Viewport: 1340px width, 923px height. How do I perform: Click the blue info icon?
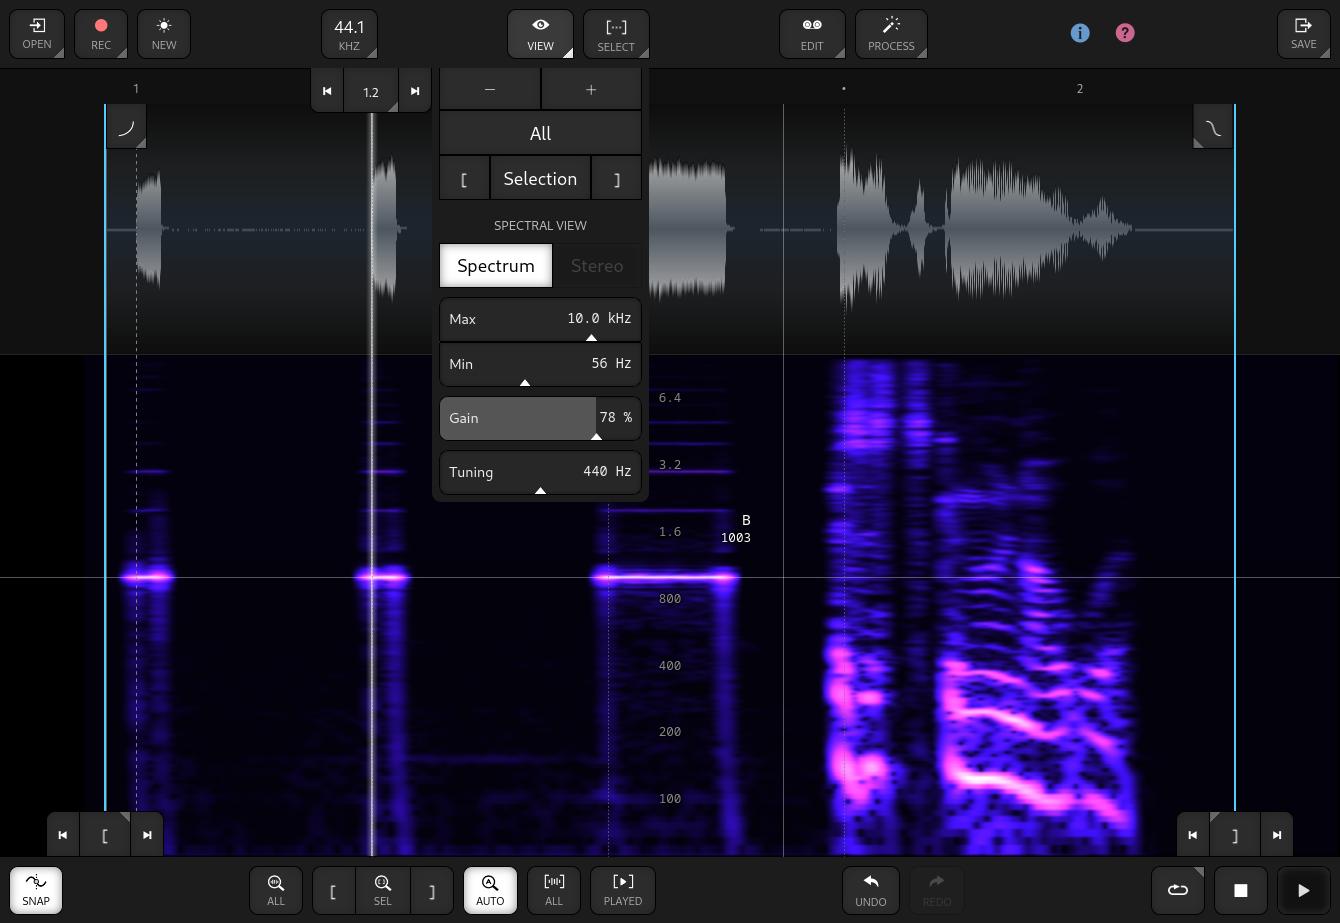click(x=1080, y=33)
